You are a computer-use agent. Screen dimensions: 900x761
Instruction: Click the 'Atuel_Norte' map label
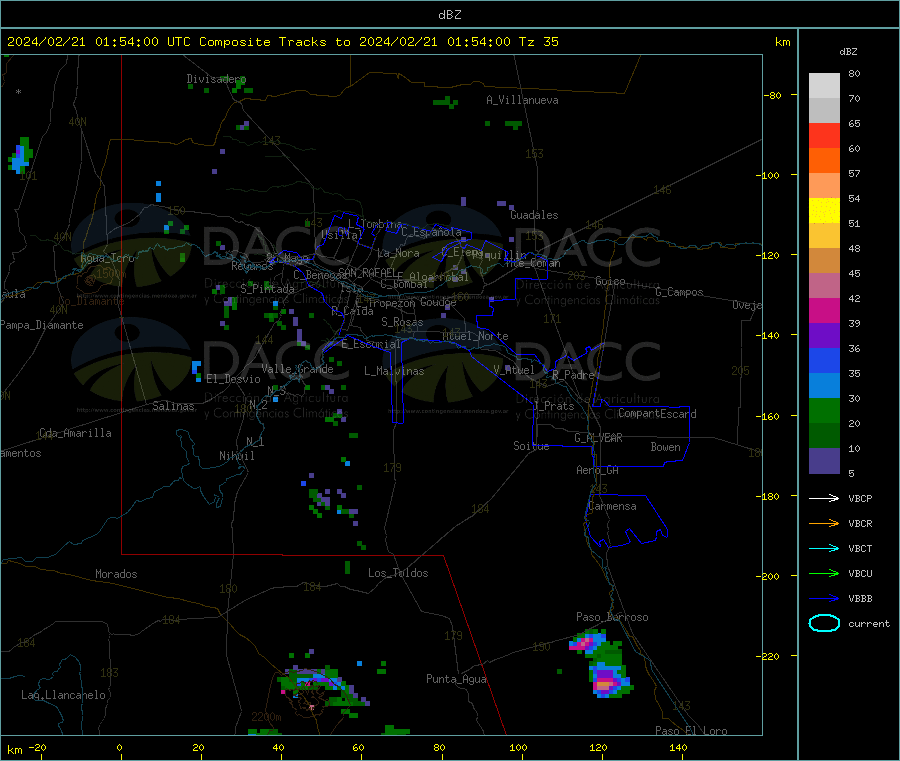point(475,336)
